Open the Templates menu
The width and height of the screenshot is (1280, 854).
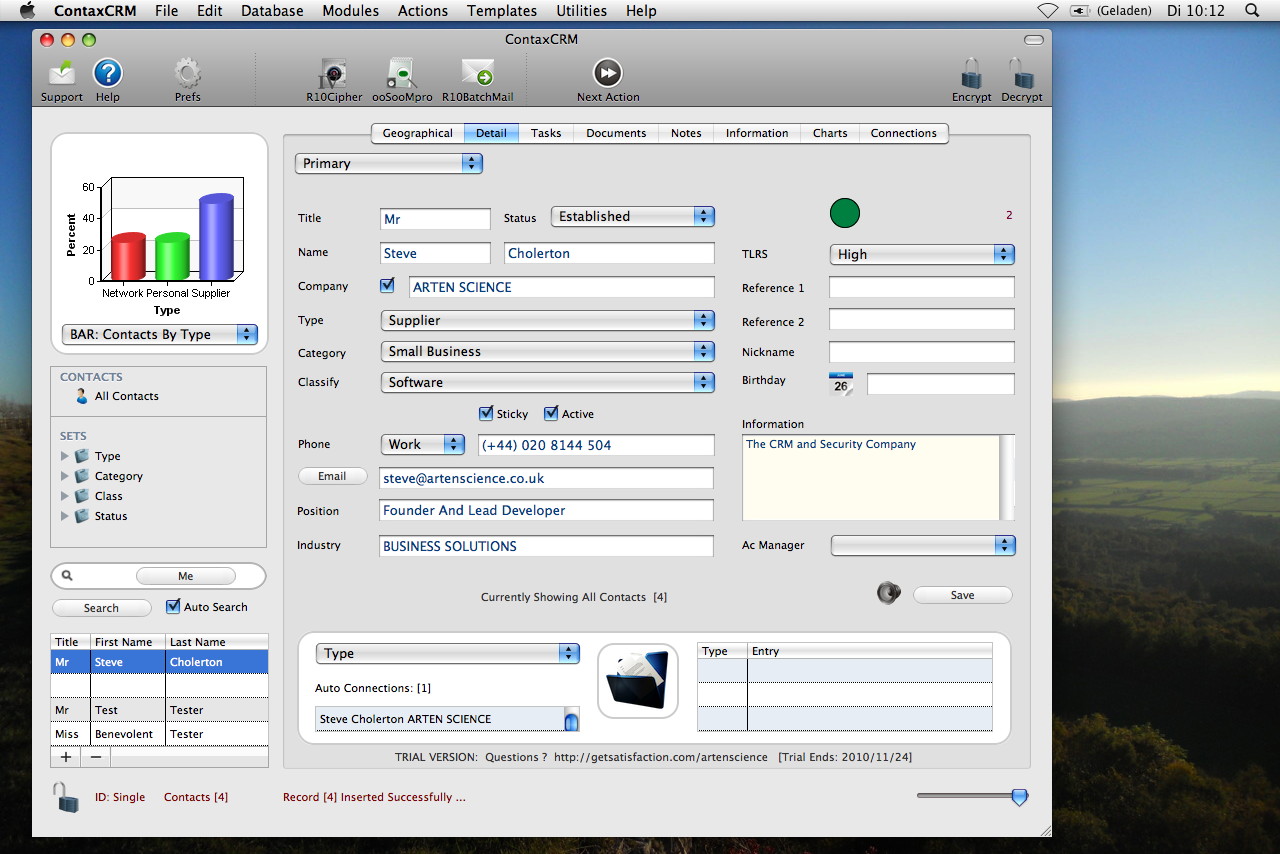502,11
